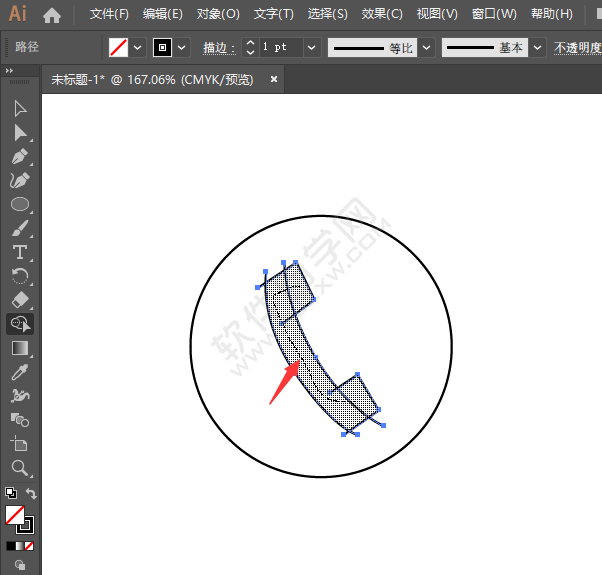Viewport: 602px width, 575px height.
Task: Go to Home screen icon
Action: click(52, 14)
